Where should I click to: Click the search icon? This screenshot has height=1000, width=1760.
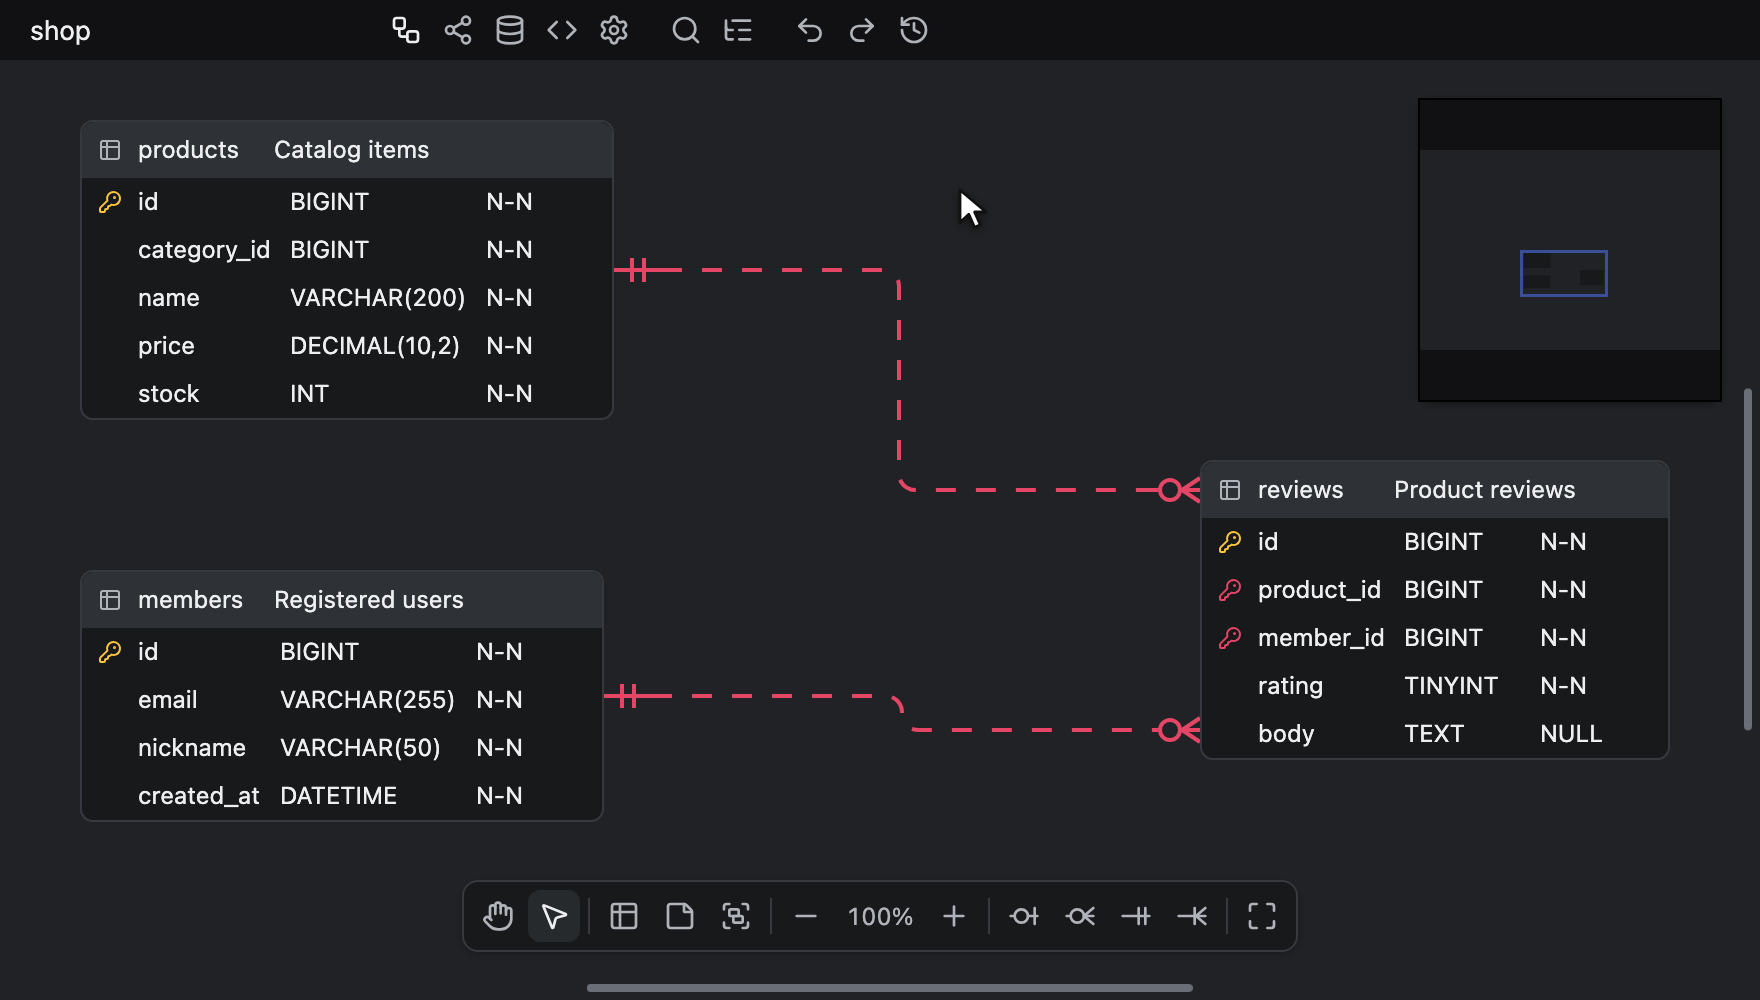click(686, 30)
